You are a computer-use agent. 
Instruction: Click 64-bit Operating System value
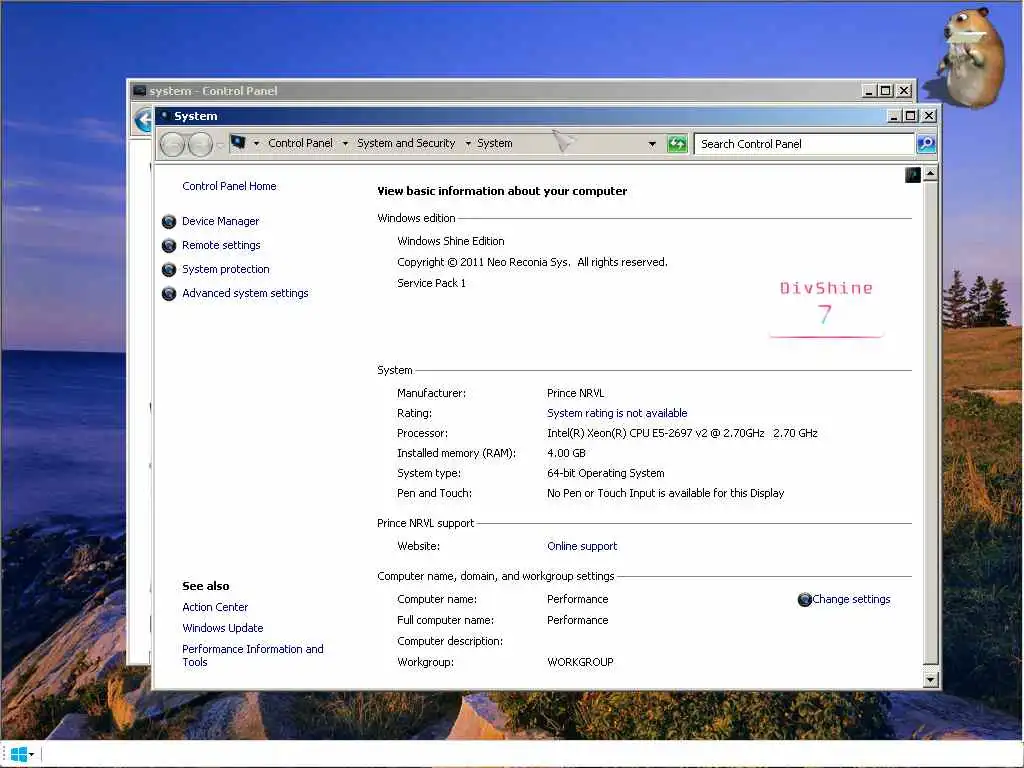605,473
